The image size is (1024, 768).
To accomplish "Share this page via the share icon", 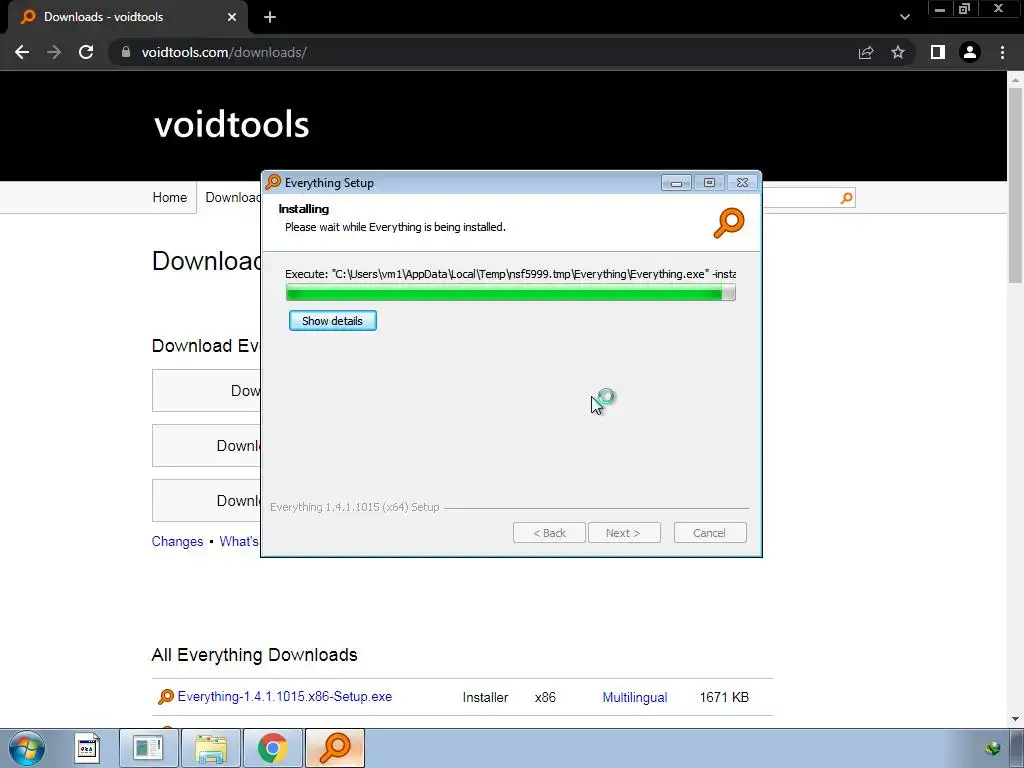I will [866, 52].
